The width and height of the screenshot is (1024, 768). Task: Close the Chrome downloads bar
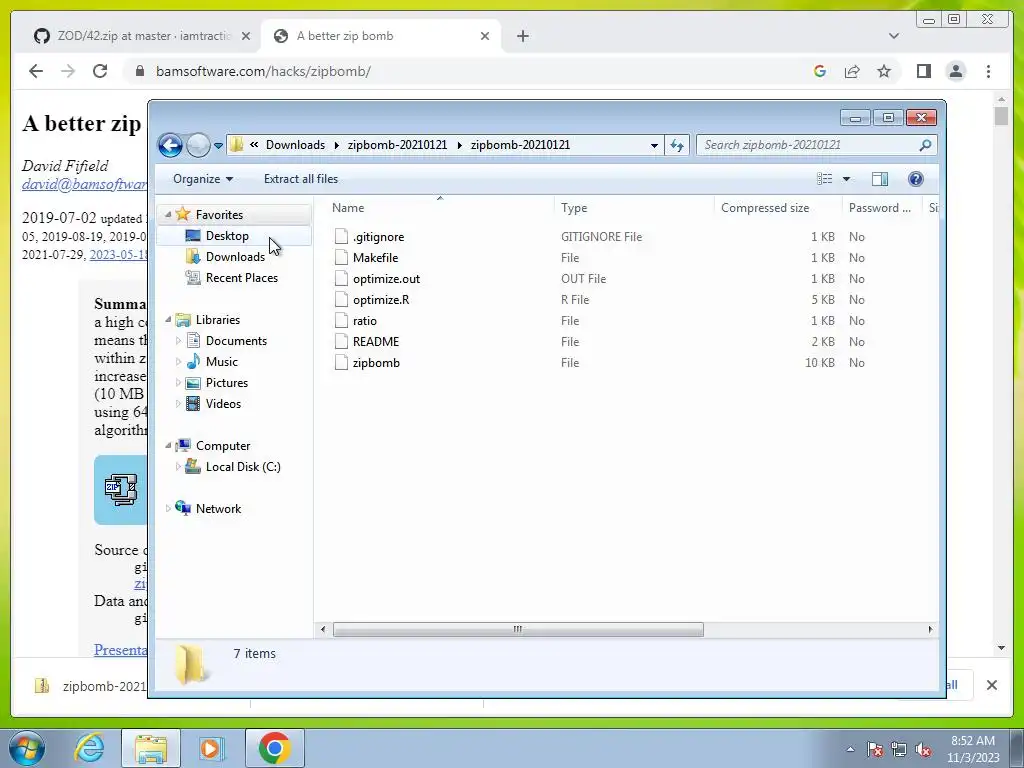pyautogui.click(x=991, y=685)
